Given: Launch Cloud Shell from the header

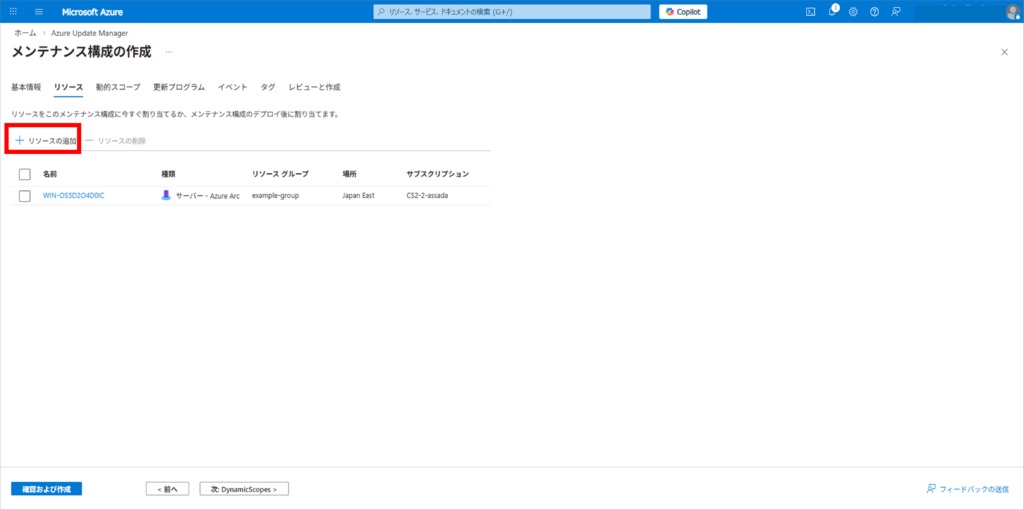Looking at the screenshot, I should [811, 12].
